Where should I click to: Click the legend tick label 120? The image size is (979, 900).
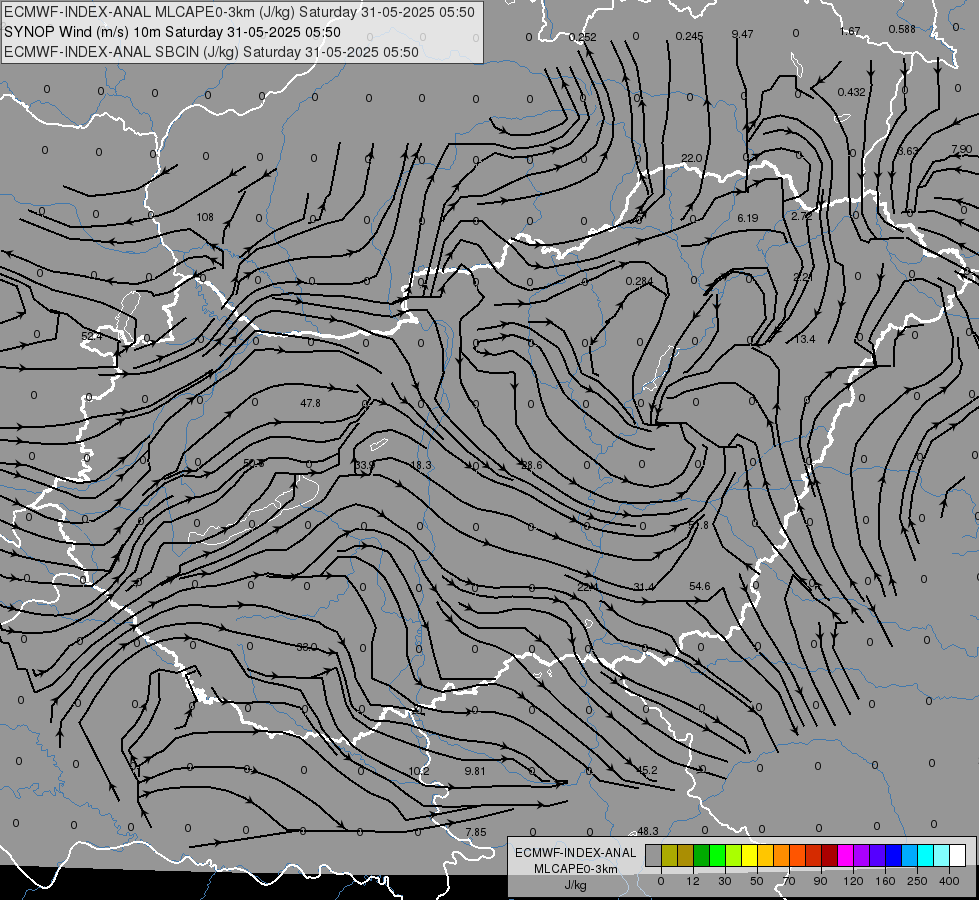(853, 881)
